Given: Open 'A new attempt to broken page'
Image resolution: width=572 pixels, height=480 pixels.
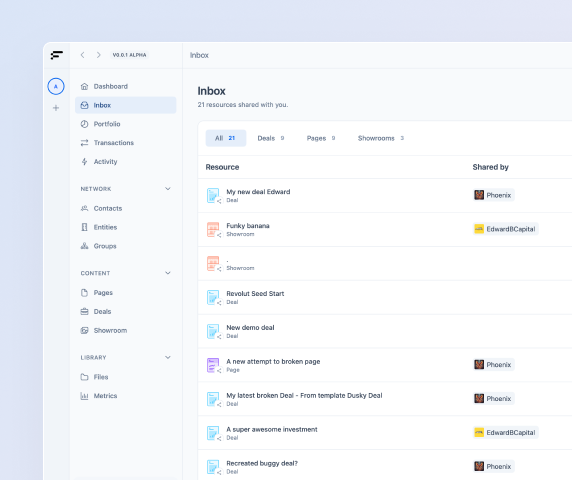Looking at the screenshot, I should (x=273, y=361).
